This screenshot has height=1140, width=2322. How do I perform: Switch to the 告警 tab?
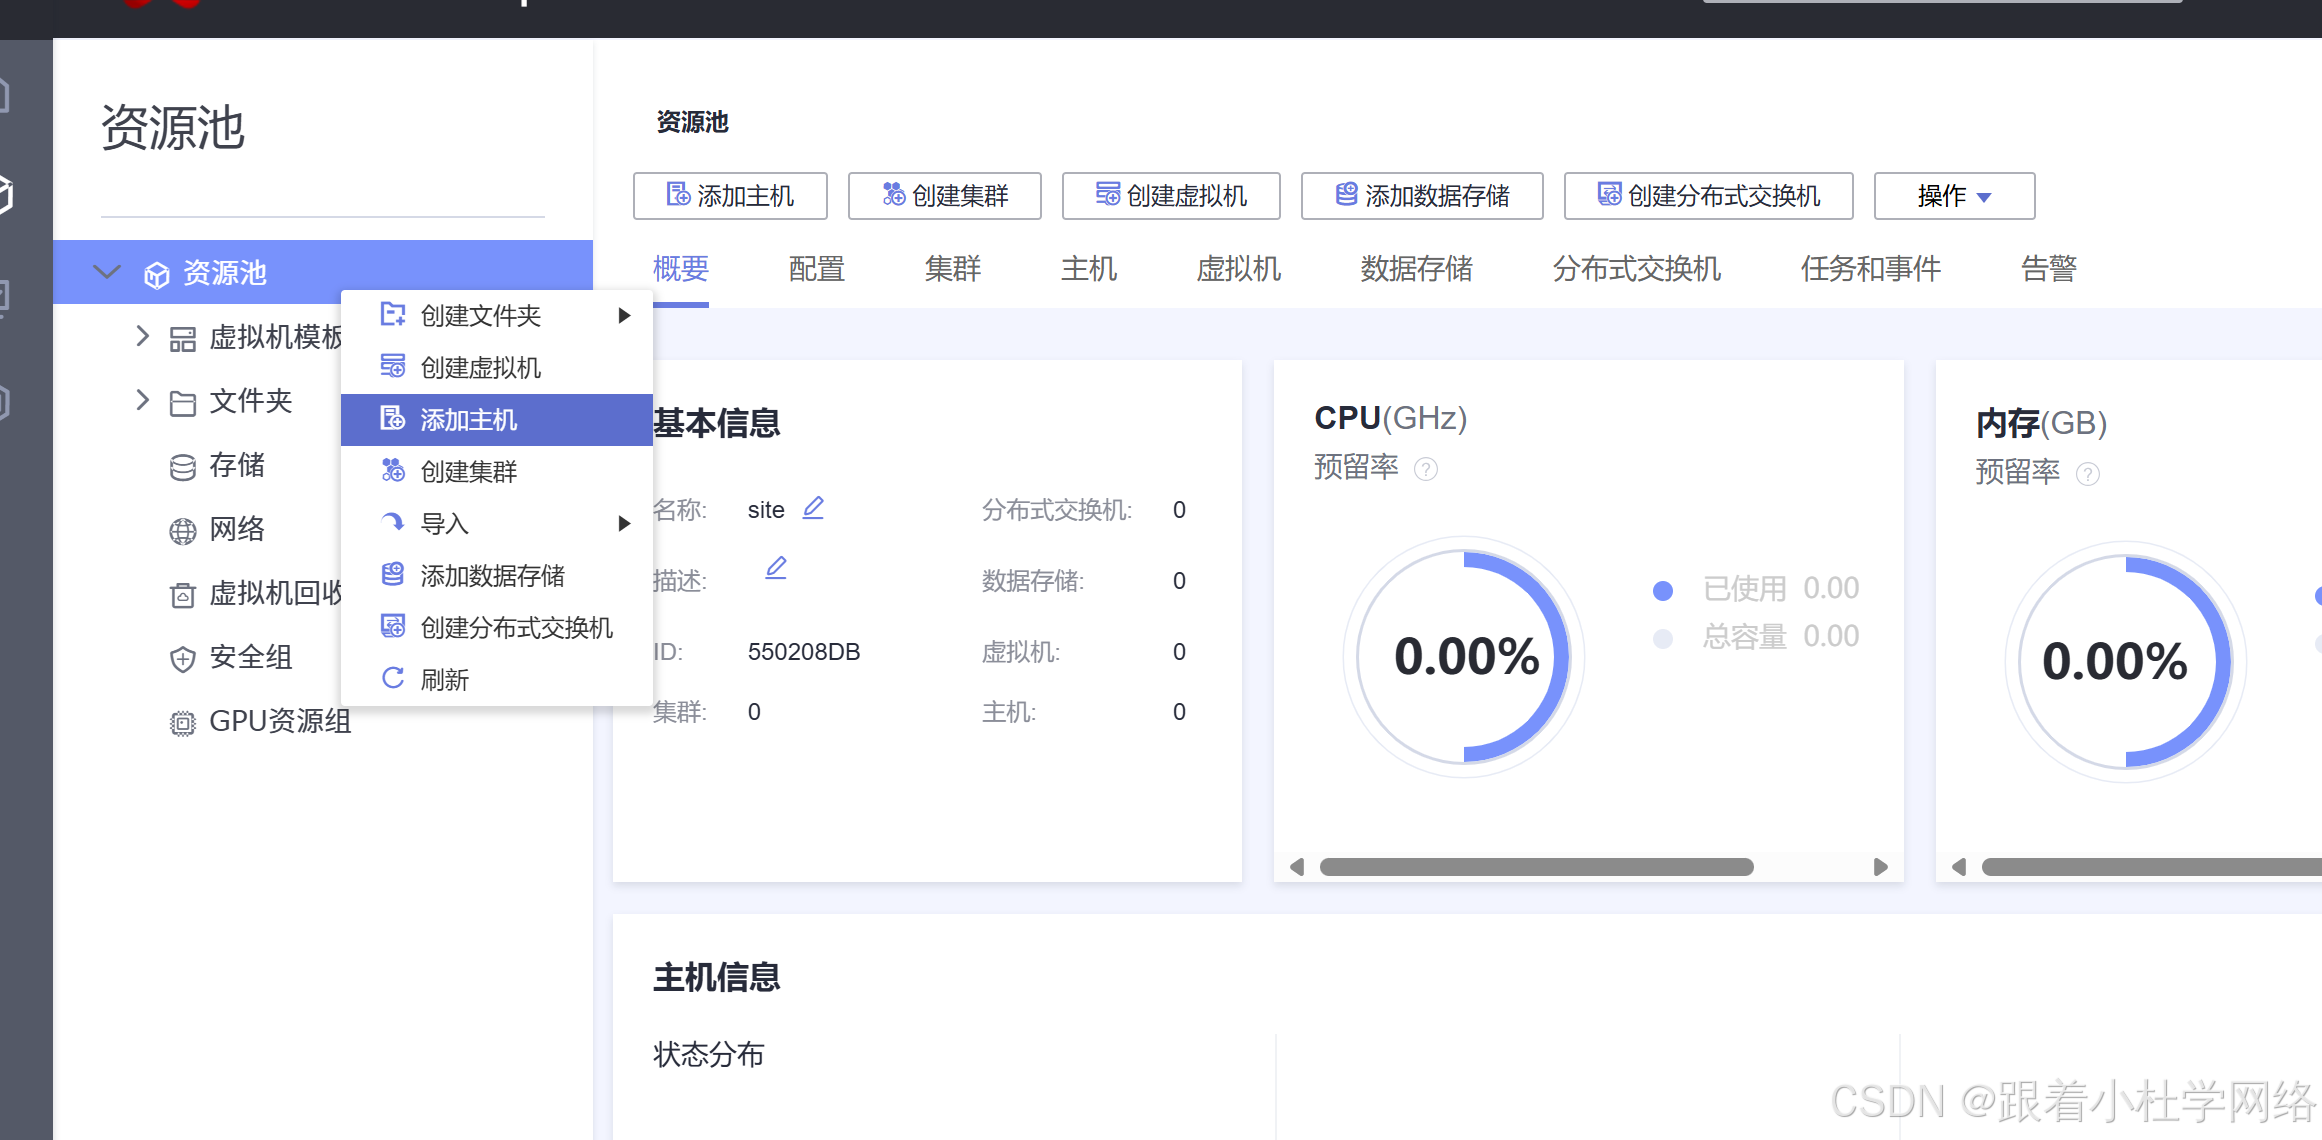2048,269
